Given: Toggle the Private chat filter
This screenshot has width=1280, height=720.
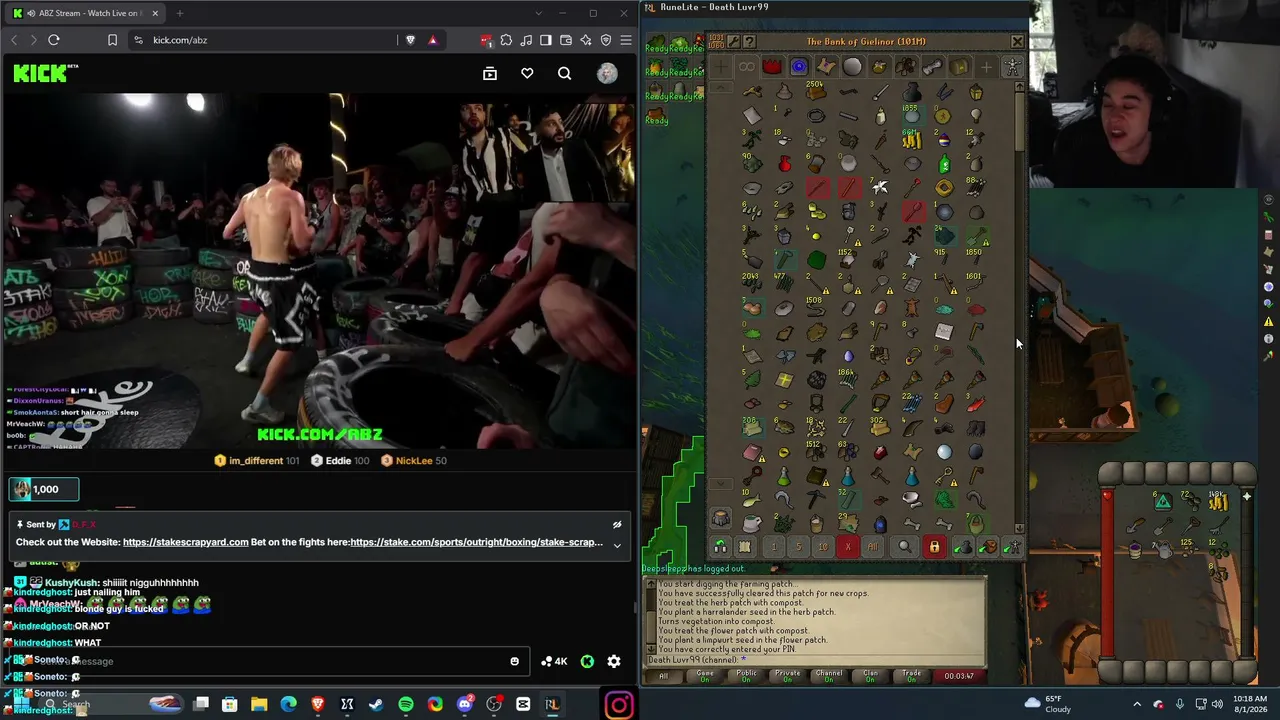Looking at the screenshot, I should pyautogui.click(x=787, y=676).
